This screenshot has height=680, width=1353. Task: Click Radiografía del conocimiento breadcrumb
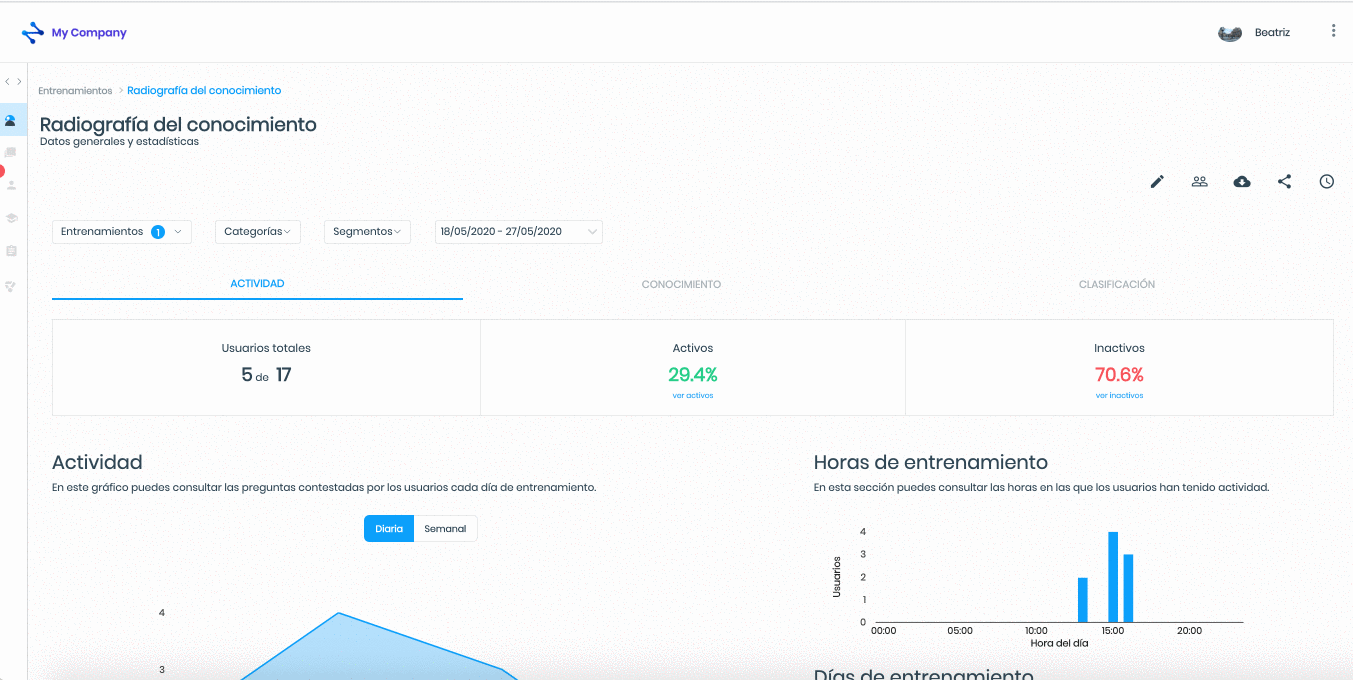click(204, 91)
